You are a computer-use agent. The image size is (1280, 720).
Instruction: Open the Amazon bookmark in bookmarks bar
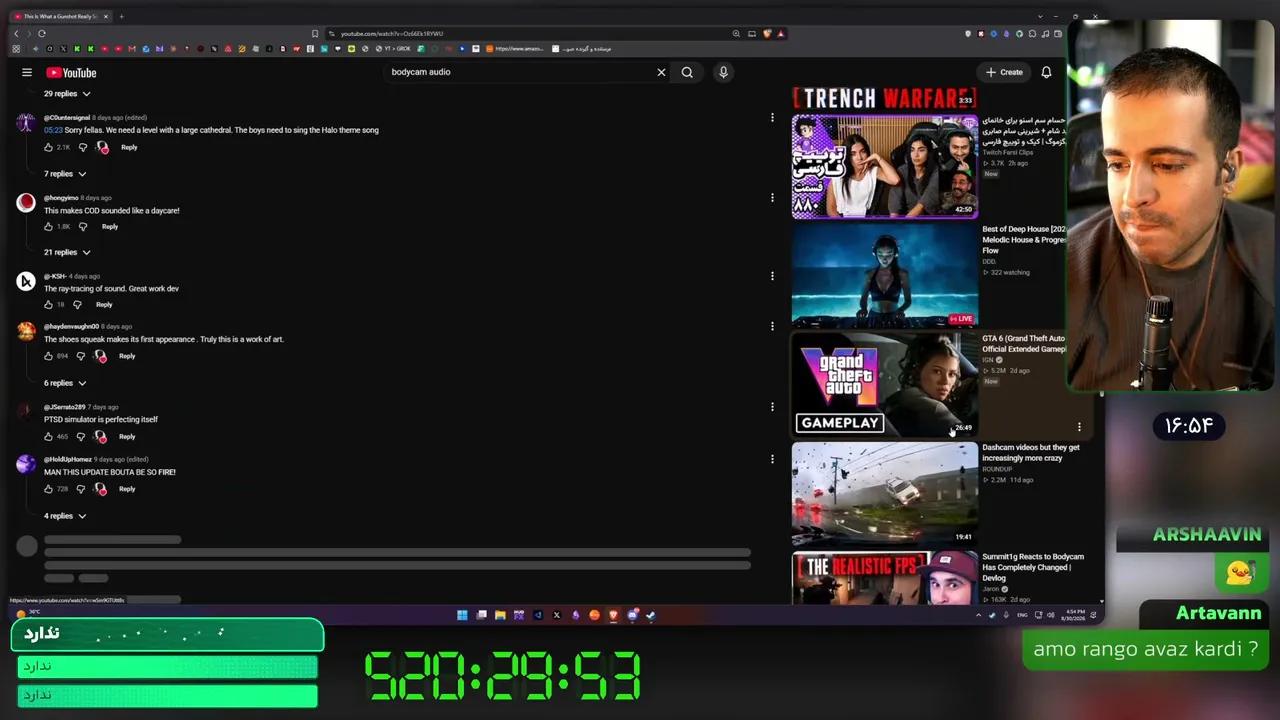pyautogui.click(x=515, y=48)
